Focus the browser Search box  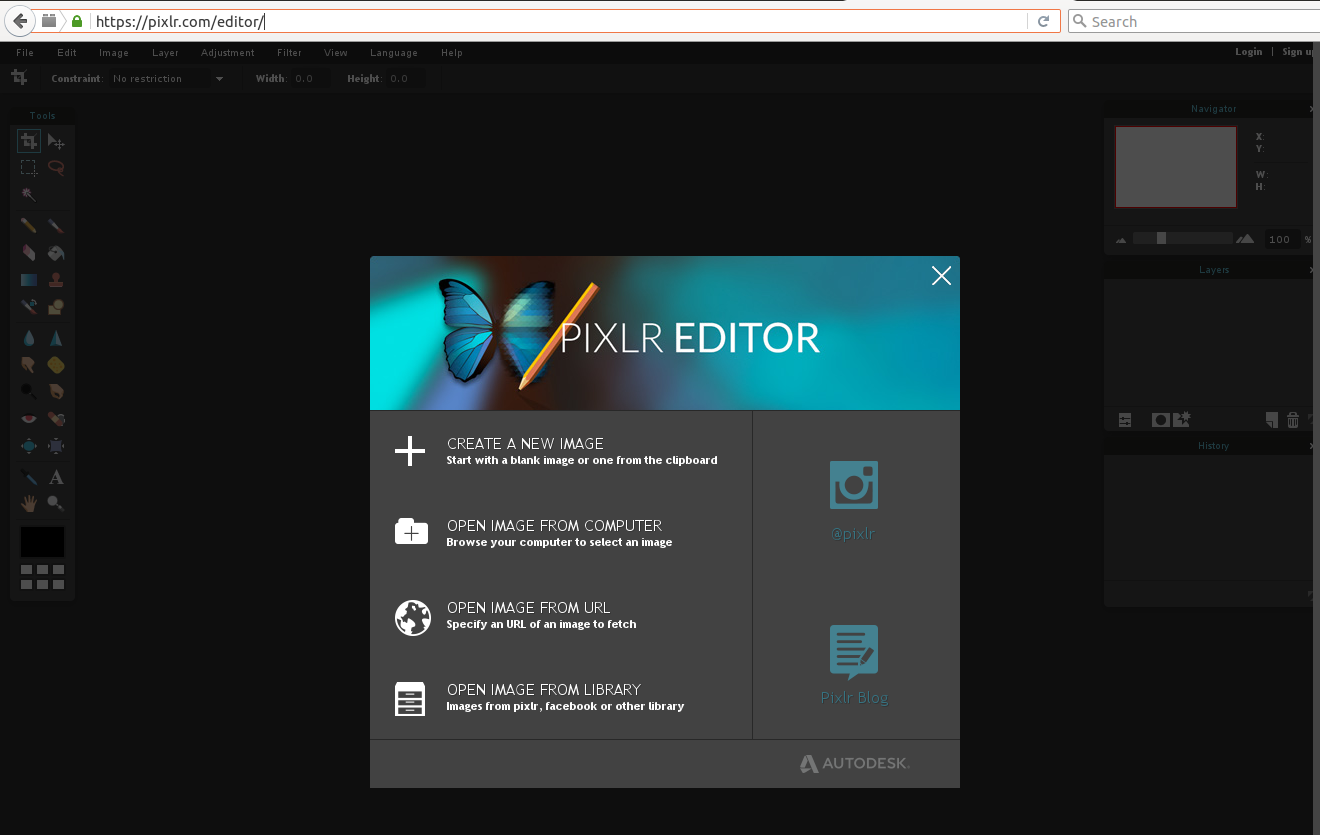pos(1195,21)
